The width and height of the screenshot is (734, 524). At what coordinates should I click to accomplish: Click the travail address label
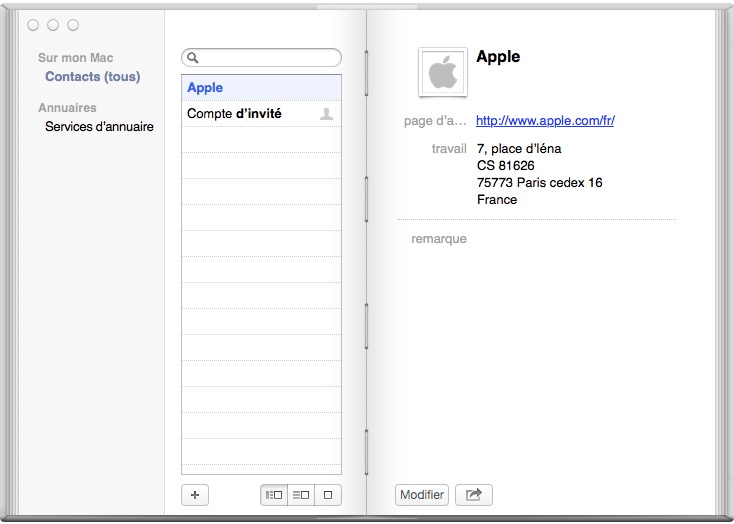(449, 149)
